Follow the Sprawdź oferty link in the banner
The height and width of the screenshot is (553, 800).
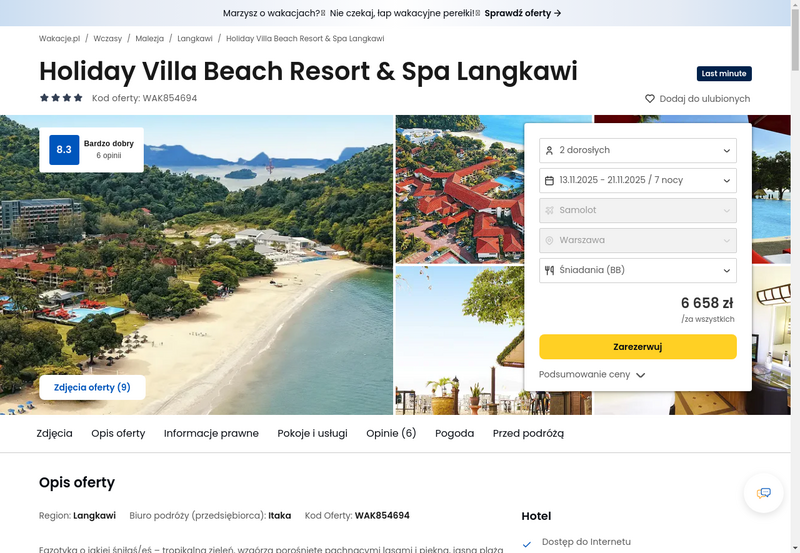(x=523, y=13)
